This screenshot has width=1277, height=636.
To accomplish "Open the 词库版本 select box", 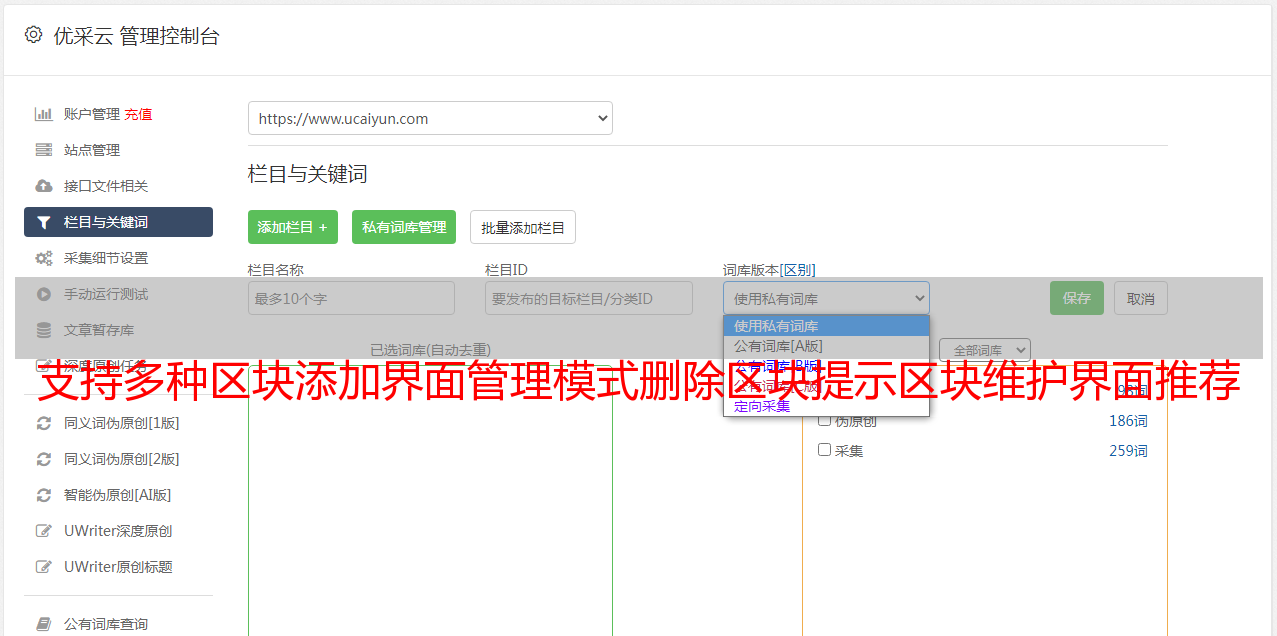I will [826, 298].
